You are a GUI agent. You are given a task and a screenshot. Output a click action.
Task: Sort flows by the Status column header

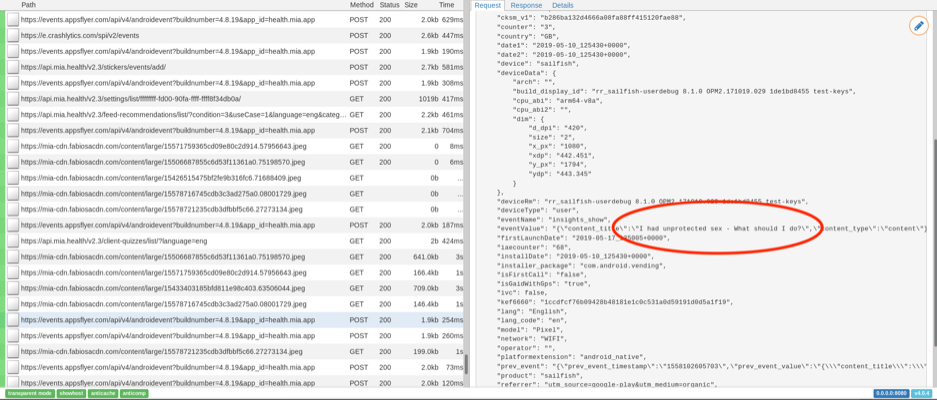pyautogui.click(x=389, y=5)
